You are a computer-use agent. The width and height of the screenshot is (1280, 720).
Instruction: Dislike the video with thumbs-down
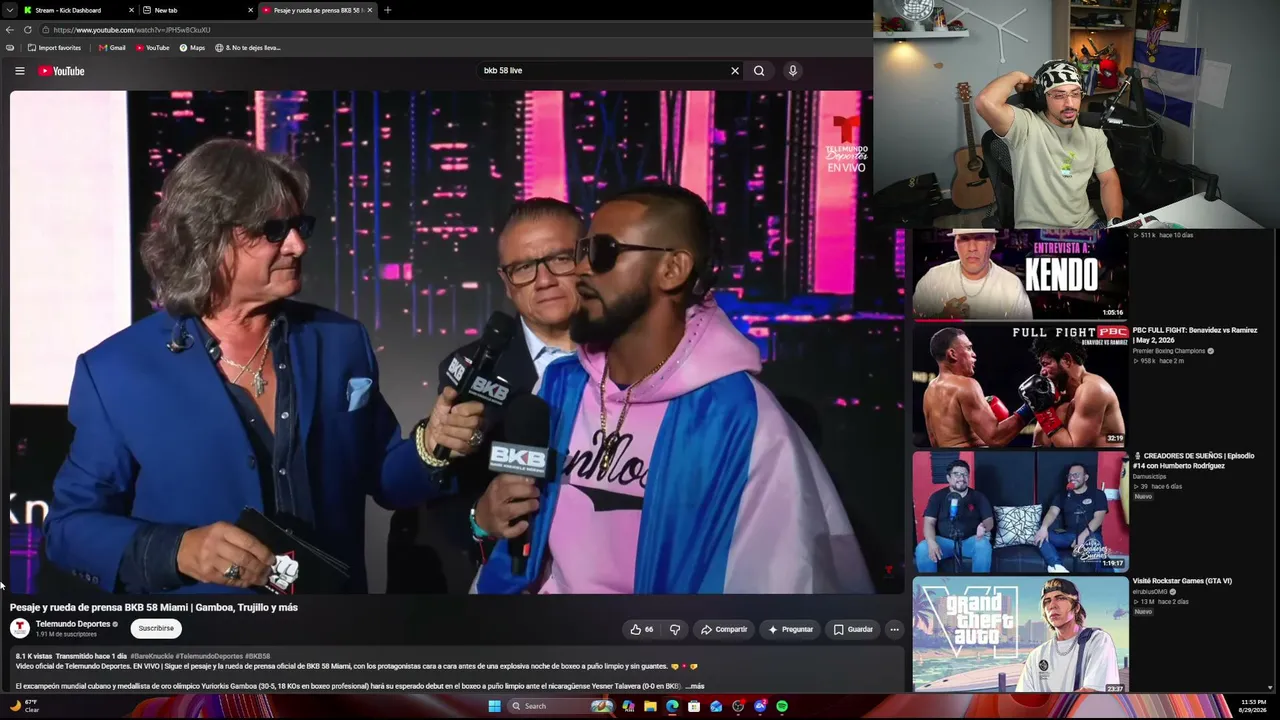click(675, 629)
